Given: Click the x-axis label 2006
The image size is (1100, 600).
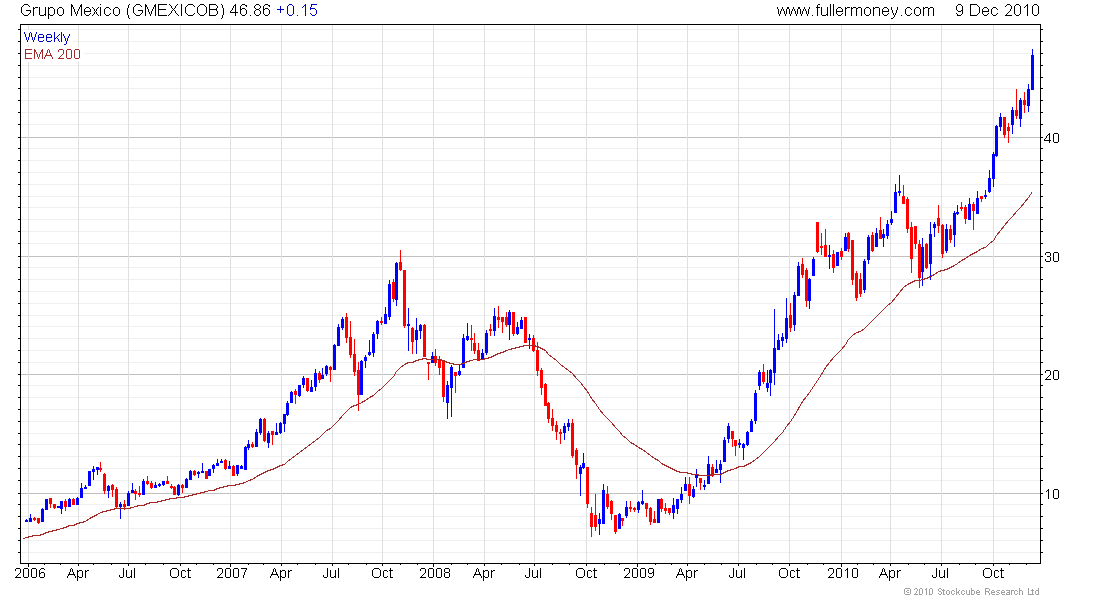Looking at the screenshot, I should click(x=30, y=573).
